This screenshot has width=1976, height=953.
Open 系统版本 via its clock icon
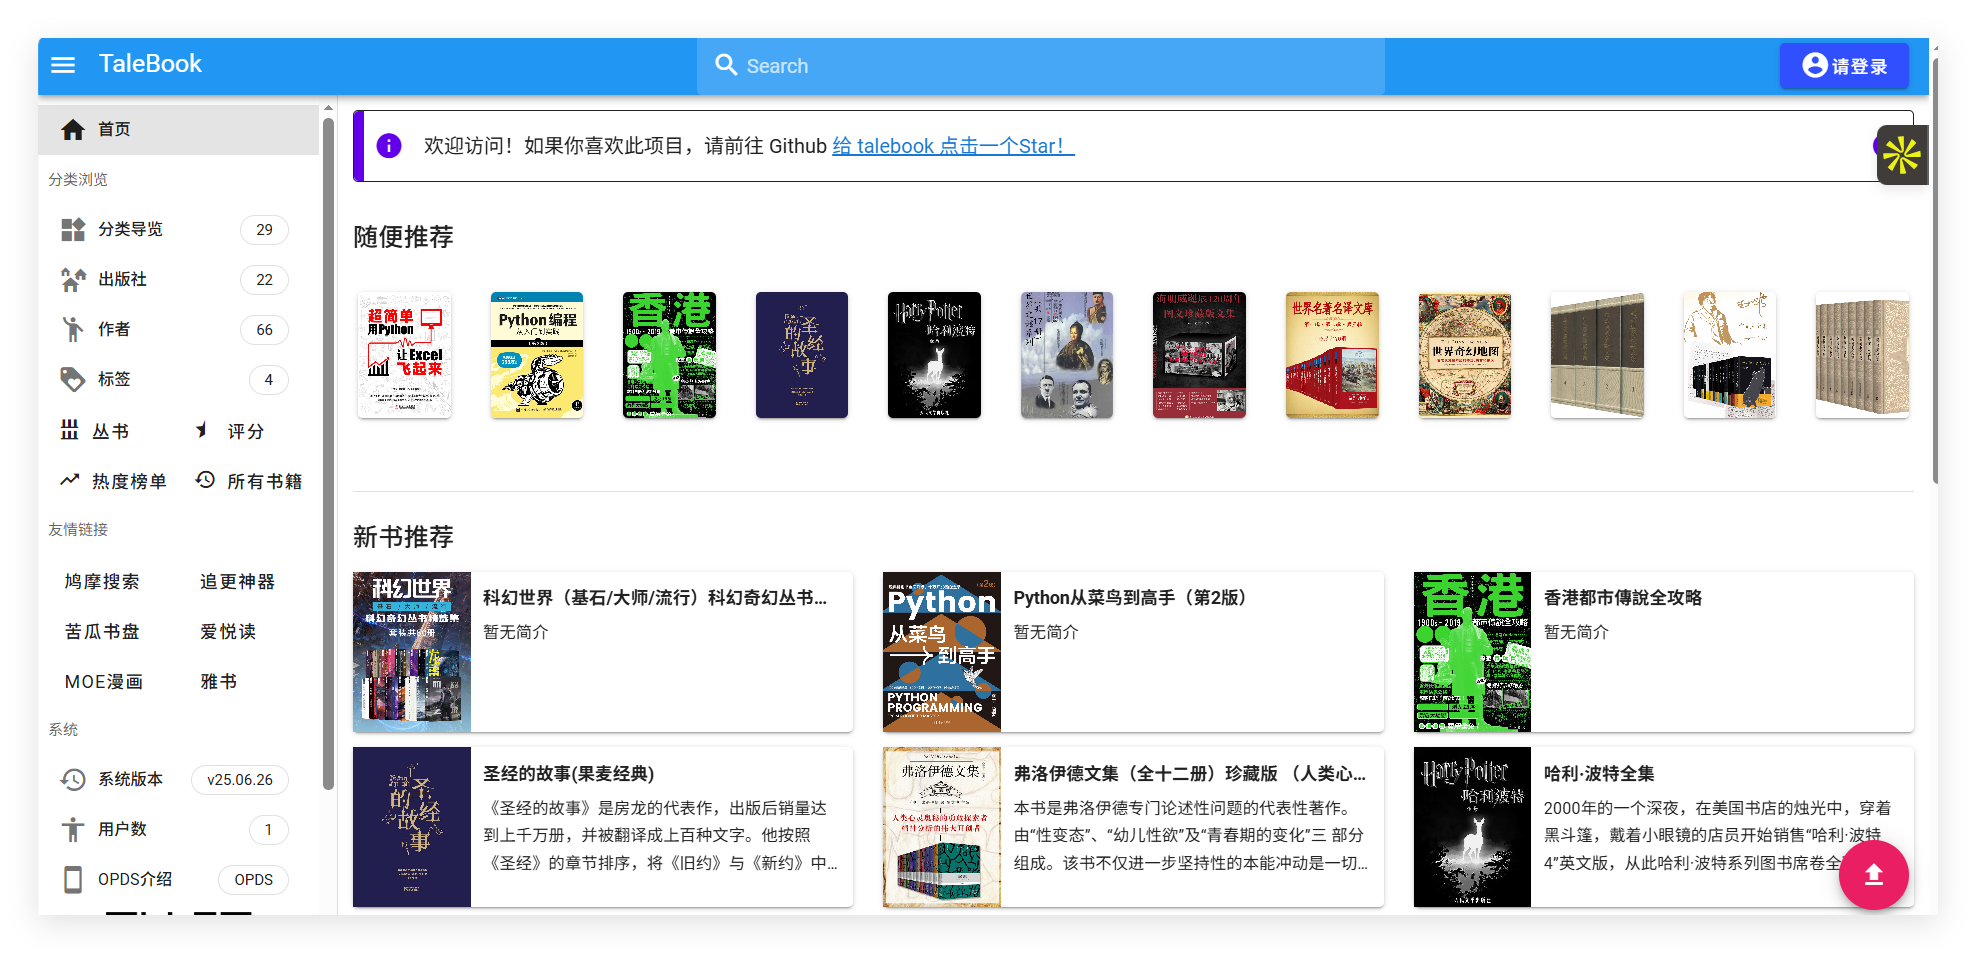[x=71, y=779]
